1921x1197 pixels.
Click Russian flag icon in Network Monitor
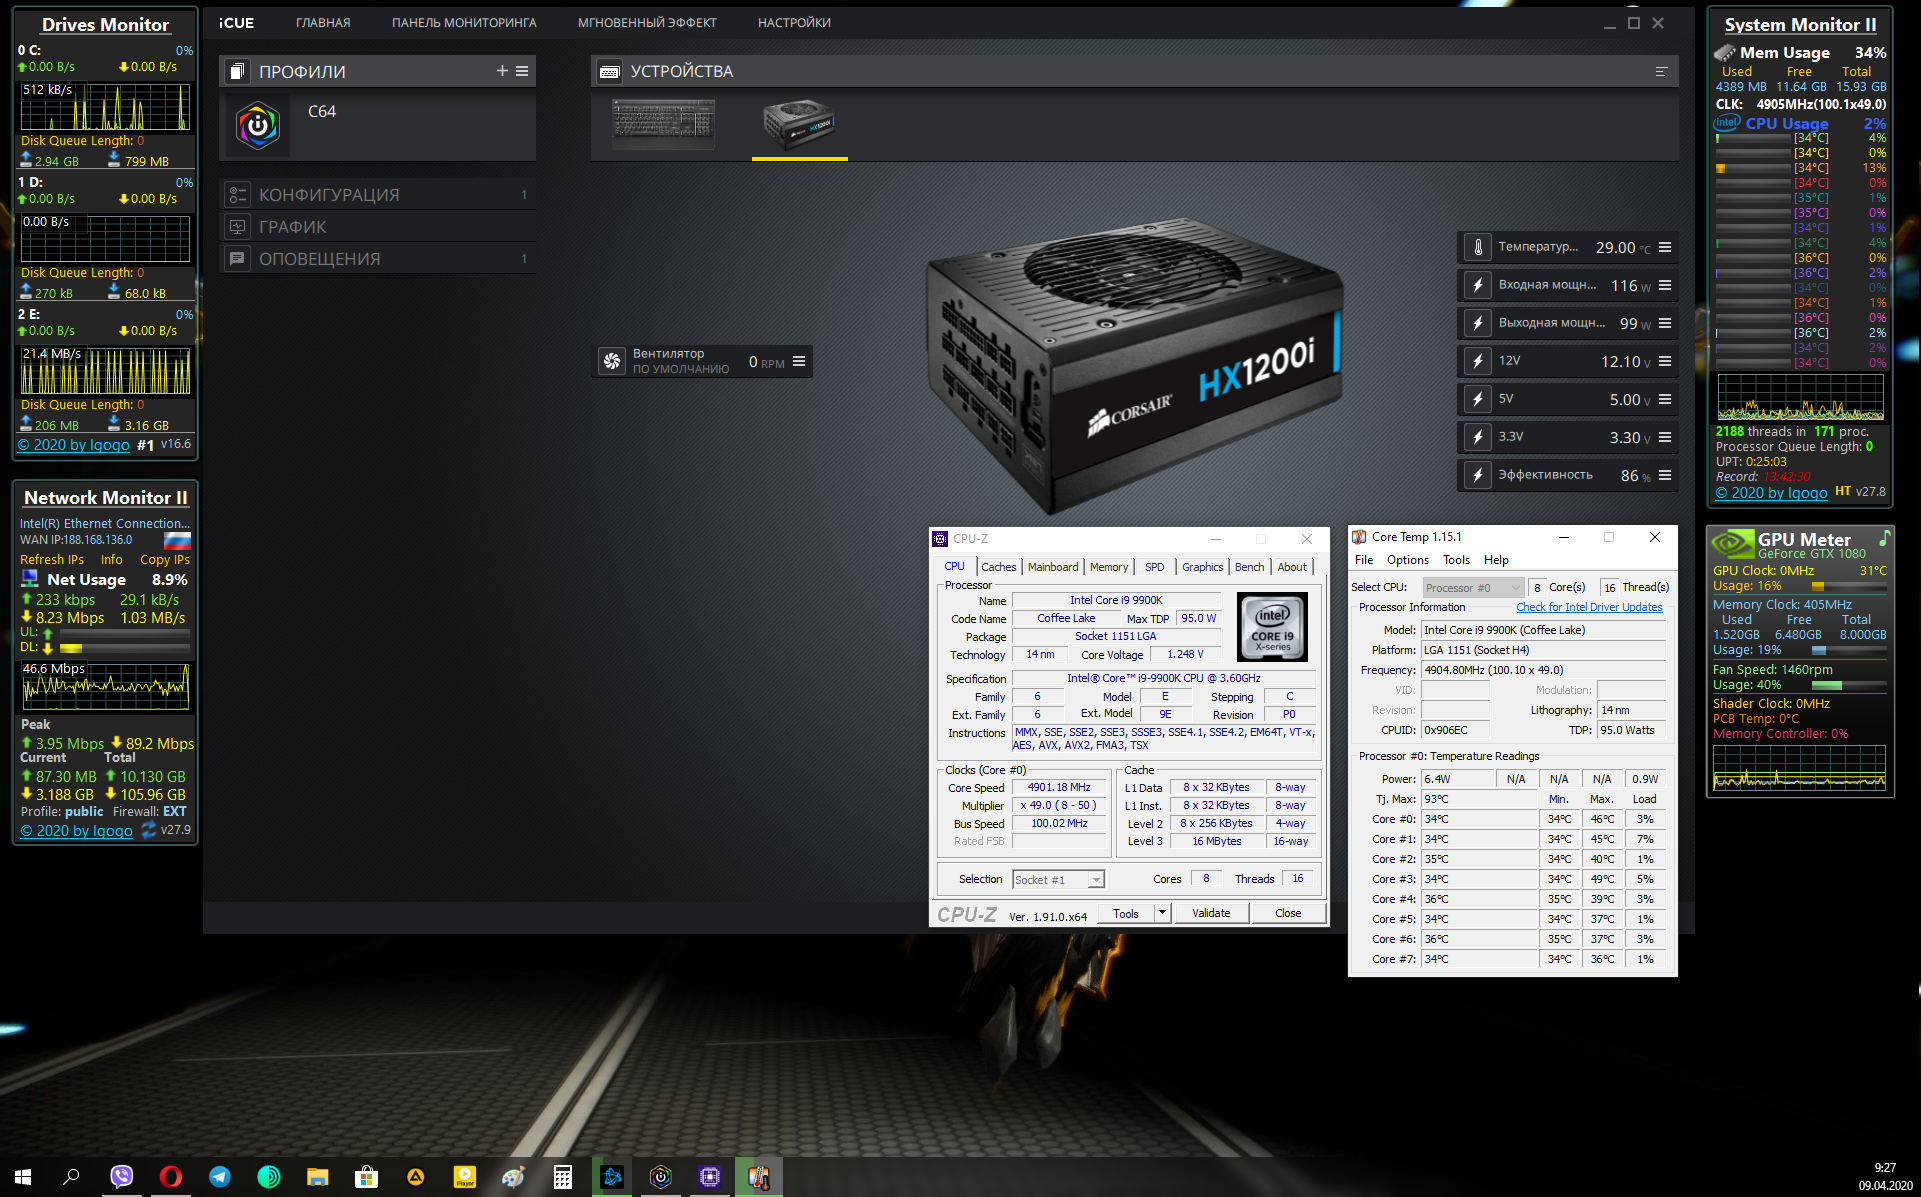coord(177,541)
